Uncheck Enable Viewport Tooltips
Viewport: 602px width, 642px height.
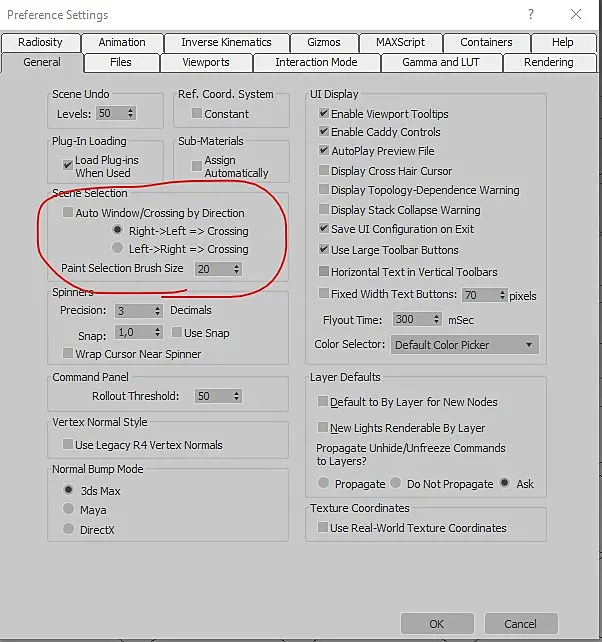(324, 113)
